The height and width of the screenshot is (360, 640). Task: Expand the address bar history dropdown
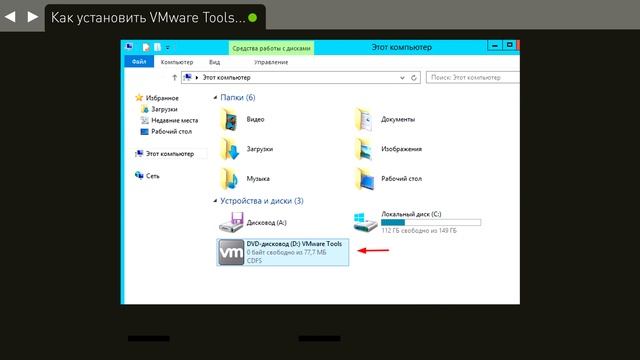click(x=402, y=78)
